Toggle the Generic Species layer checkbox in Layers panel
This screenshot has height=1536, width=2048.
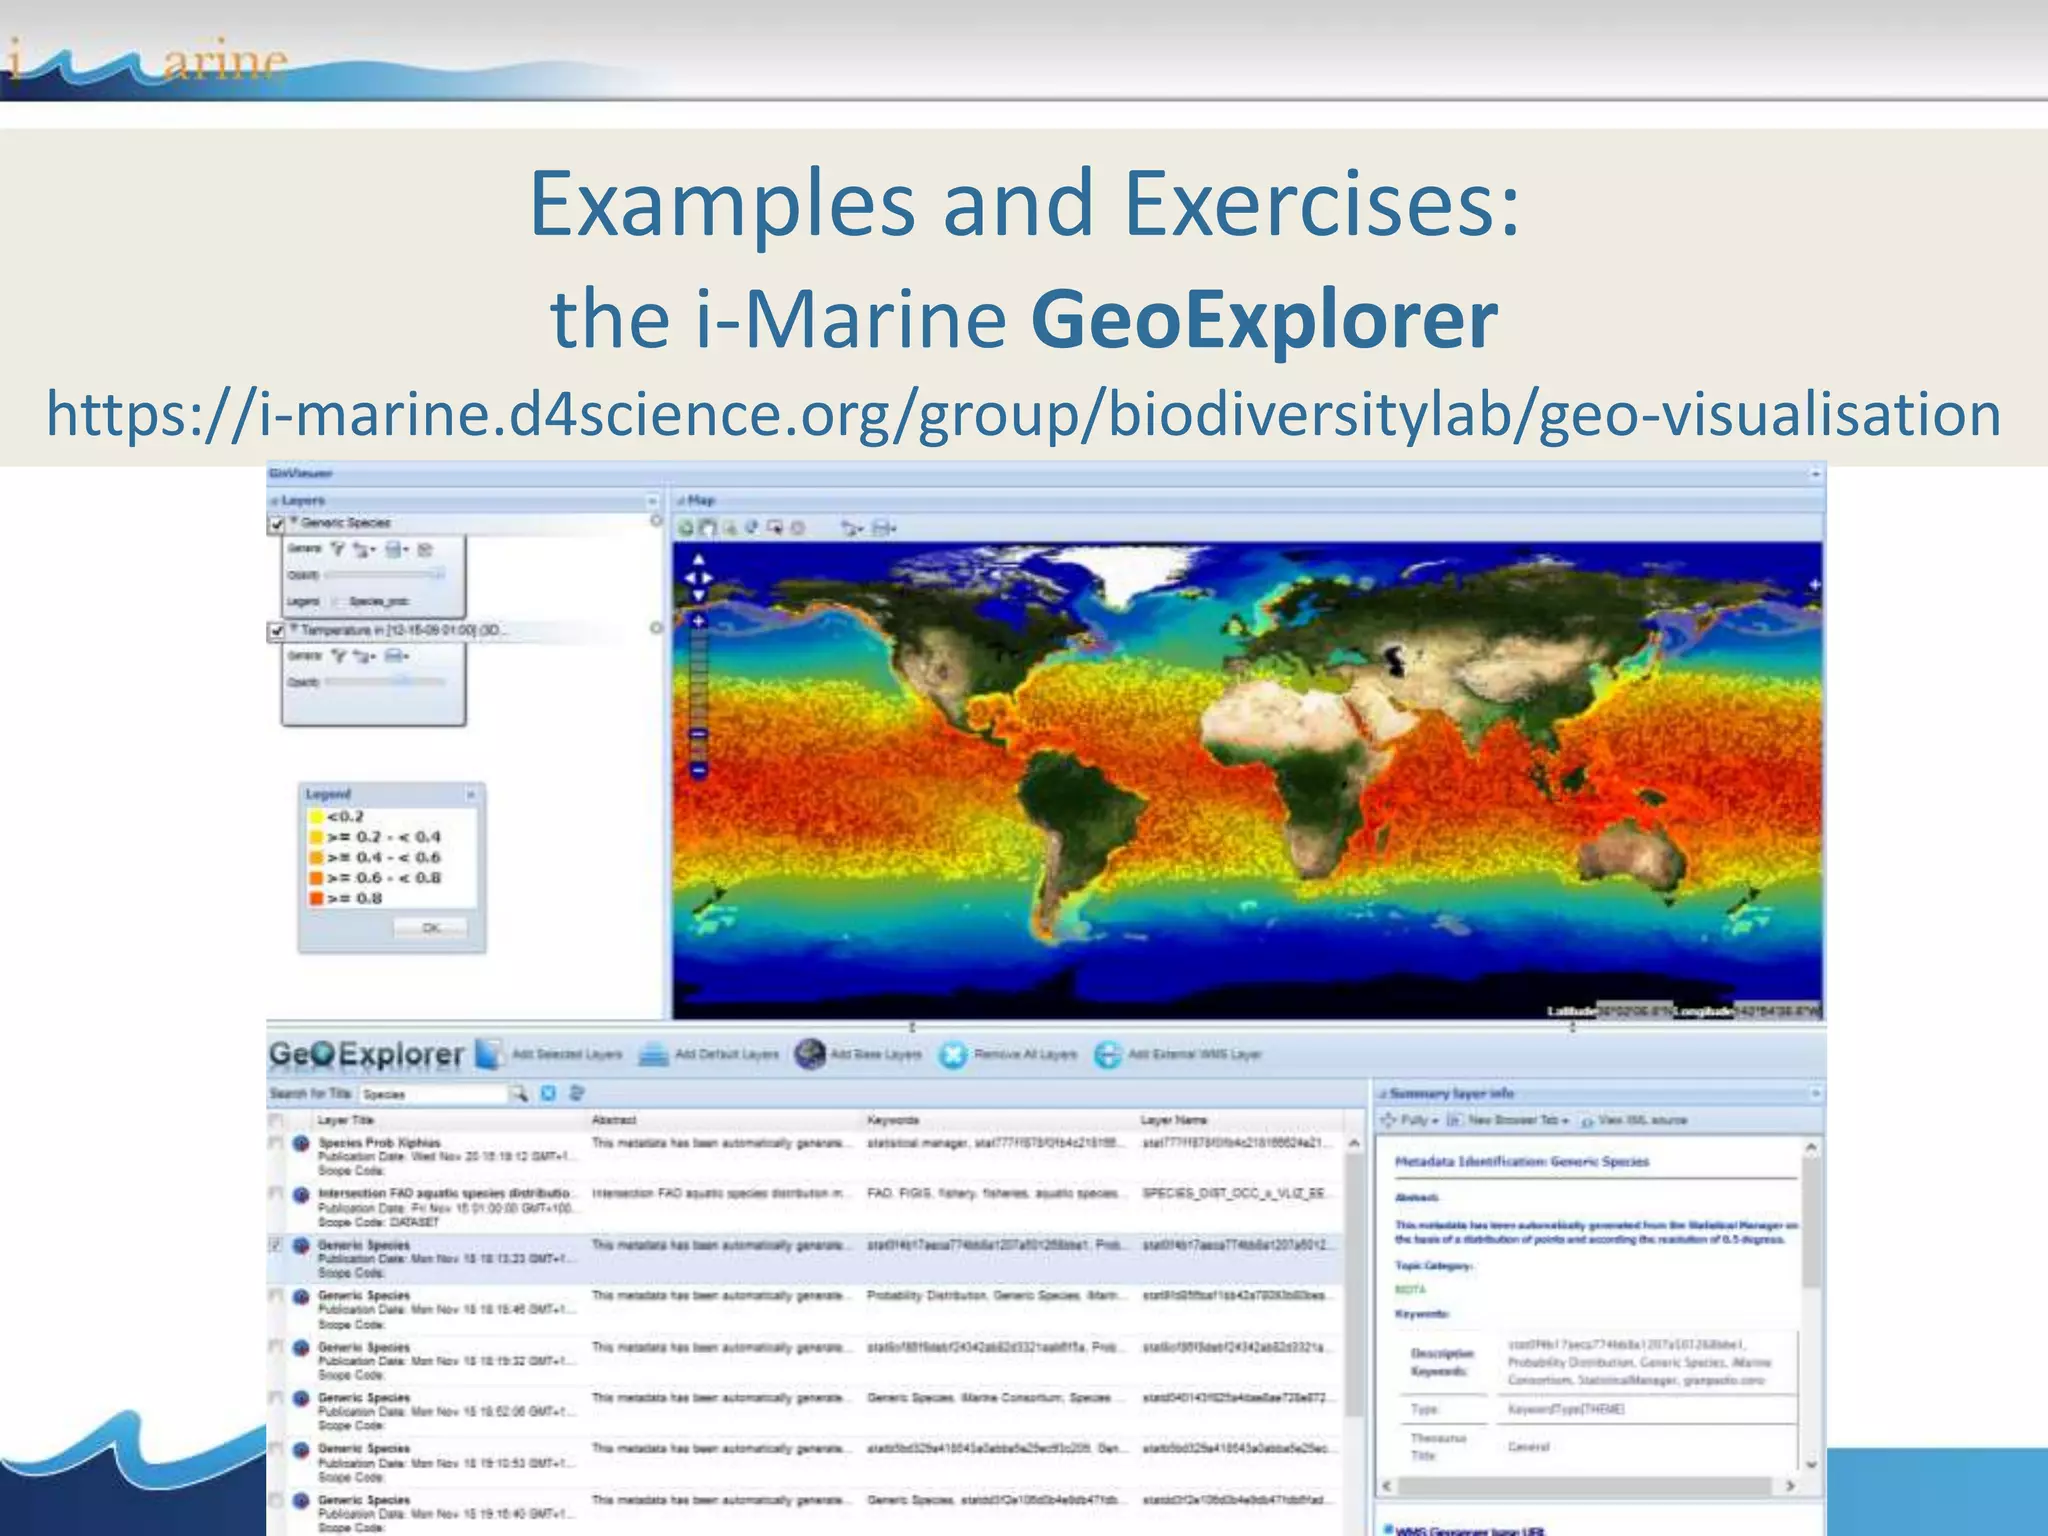point(277,524)
